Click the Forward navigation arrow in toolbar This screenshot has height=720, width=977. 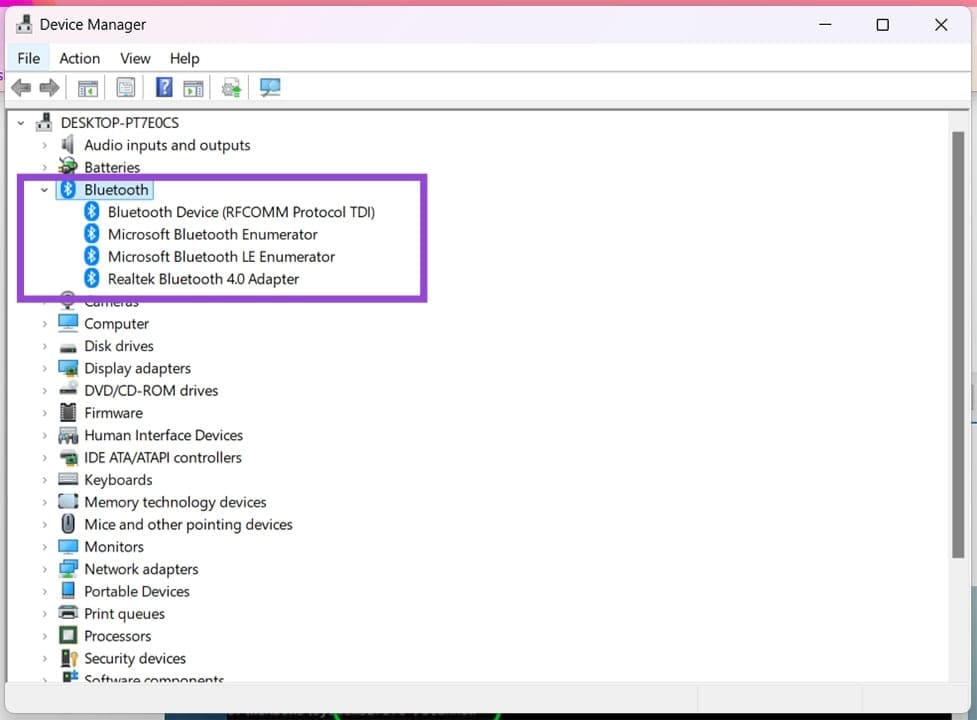(49, 87)
